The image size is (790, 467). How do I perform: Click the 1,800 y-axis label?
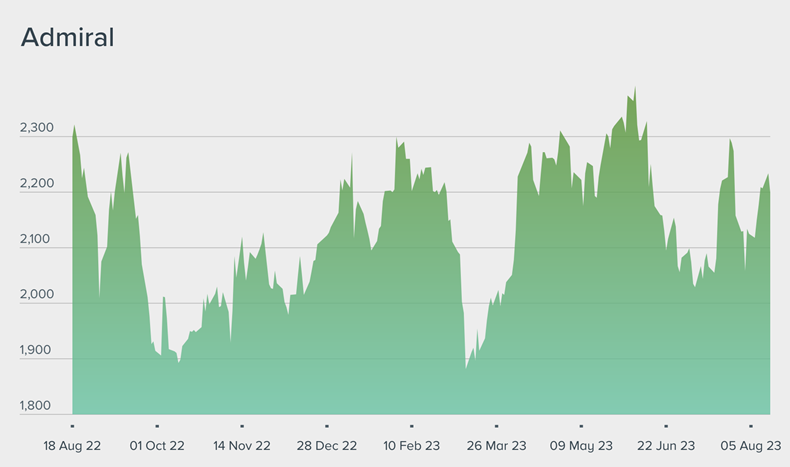pyautogui.click(x=37, y=406)
